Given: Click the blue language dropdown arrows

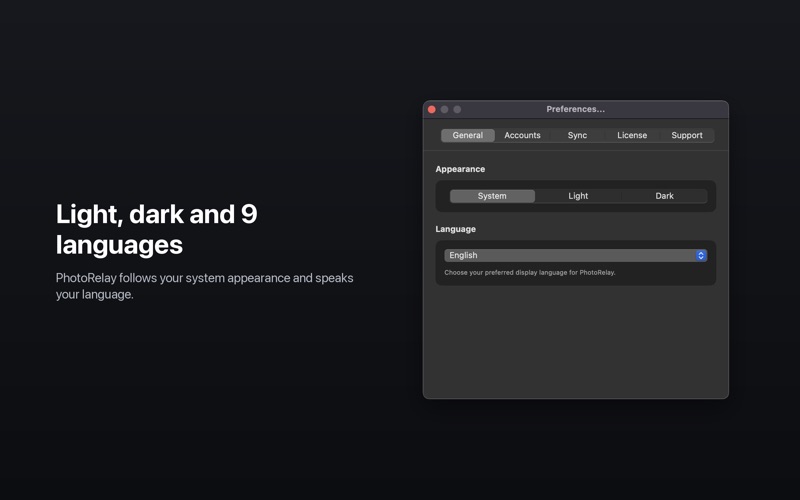Looking at the screenshot, I should (701, 256).
